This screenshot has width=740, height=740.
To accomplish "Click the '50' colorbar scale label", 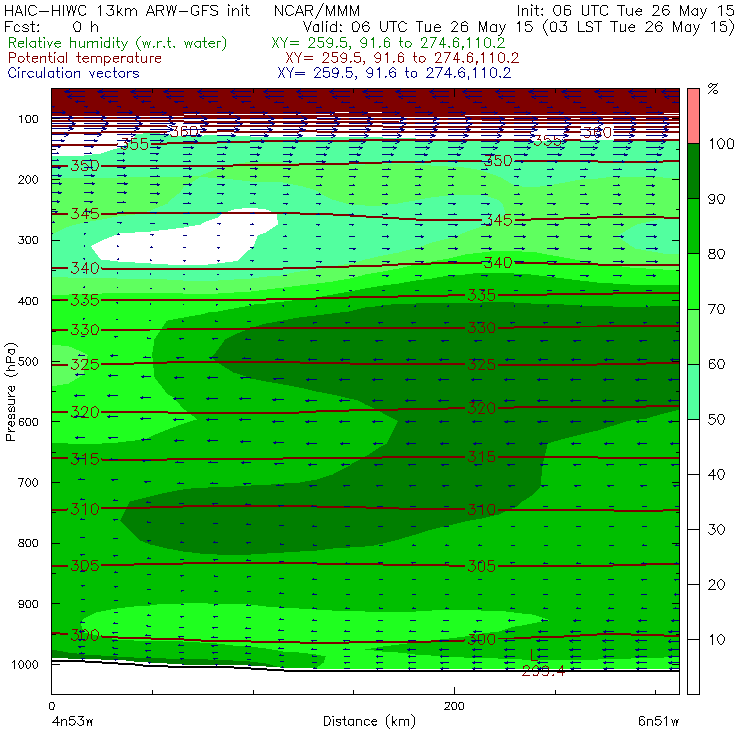I will tap(716, 419).
